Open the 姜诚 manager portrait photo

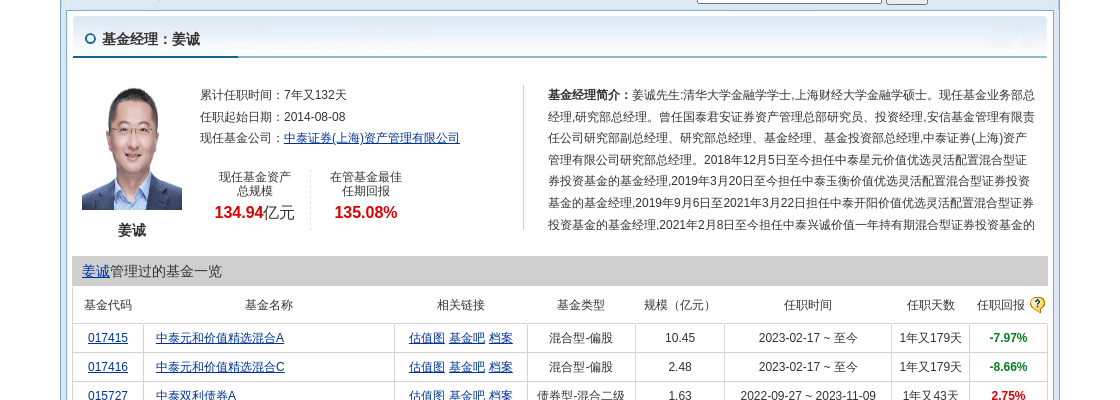click(x=131, y=149)
